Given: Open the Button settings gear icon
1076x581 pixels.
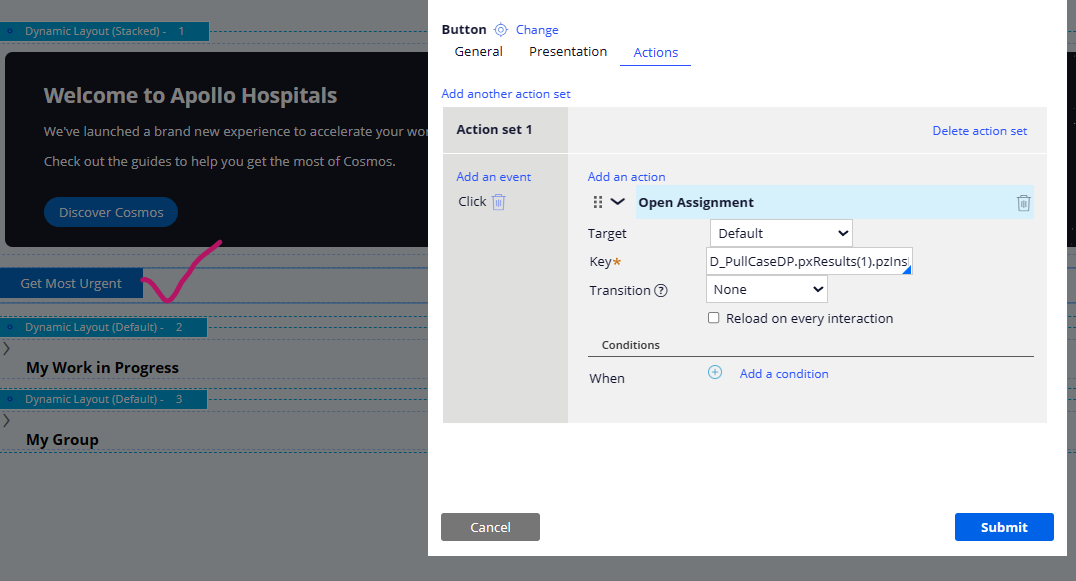Looking at the screenshot, I should (502, 29).
